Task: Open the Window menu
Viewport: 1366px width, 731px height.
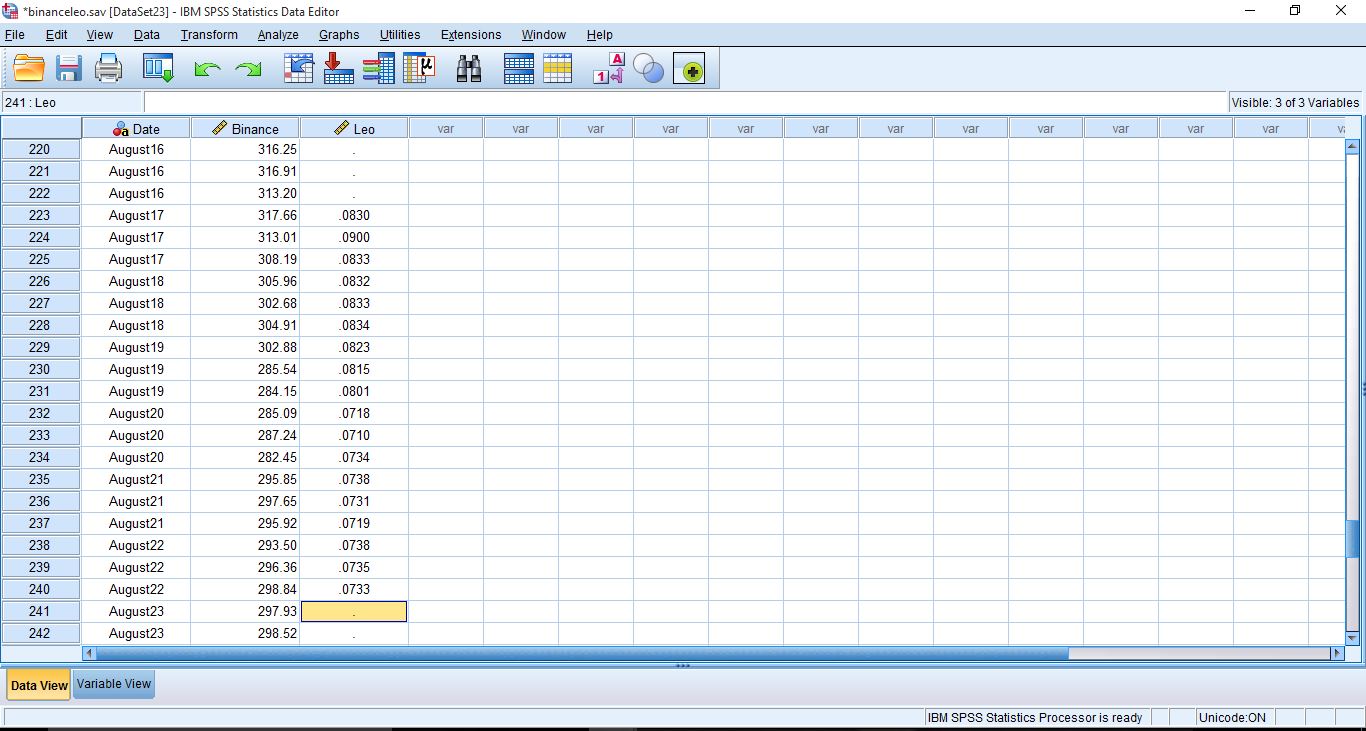Action: click(x=544, y=34)
